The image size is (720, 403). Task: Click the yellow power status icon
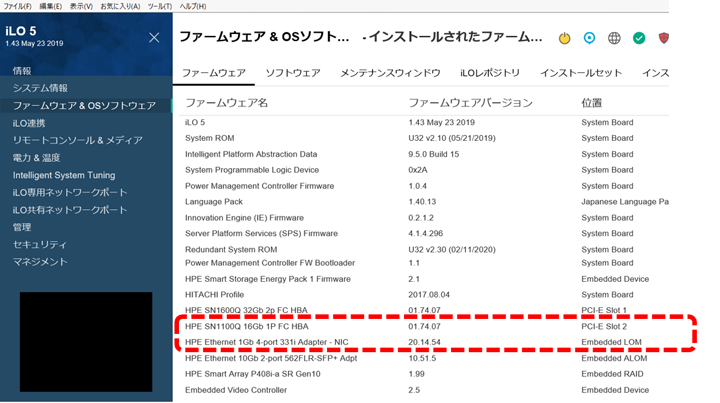click(x=564, y=38)
